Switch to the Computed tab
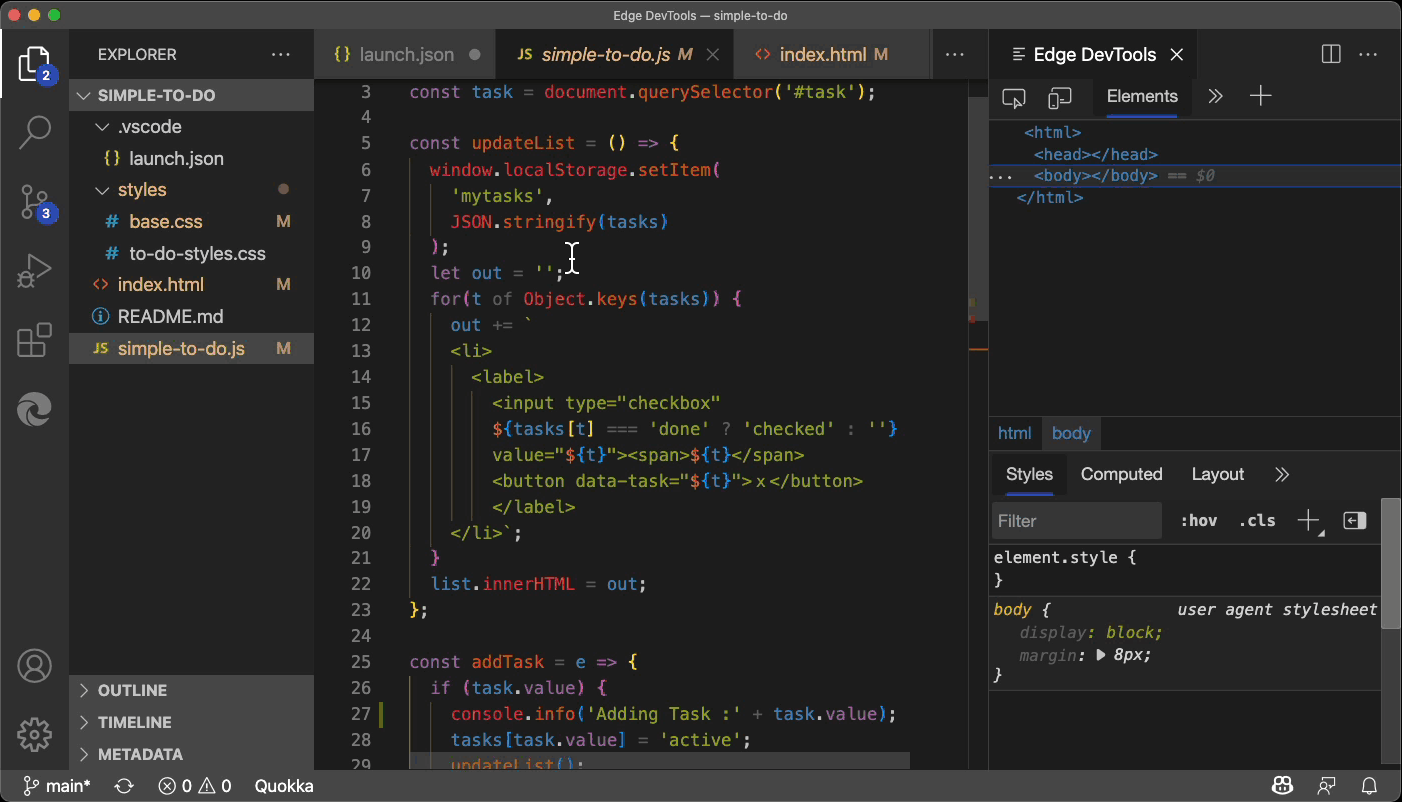The height and width of the screenshot is (802, 1402). (1121, 475)
